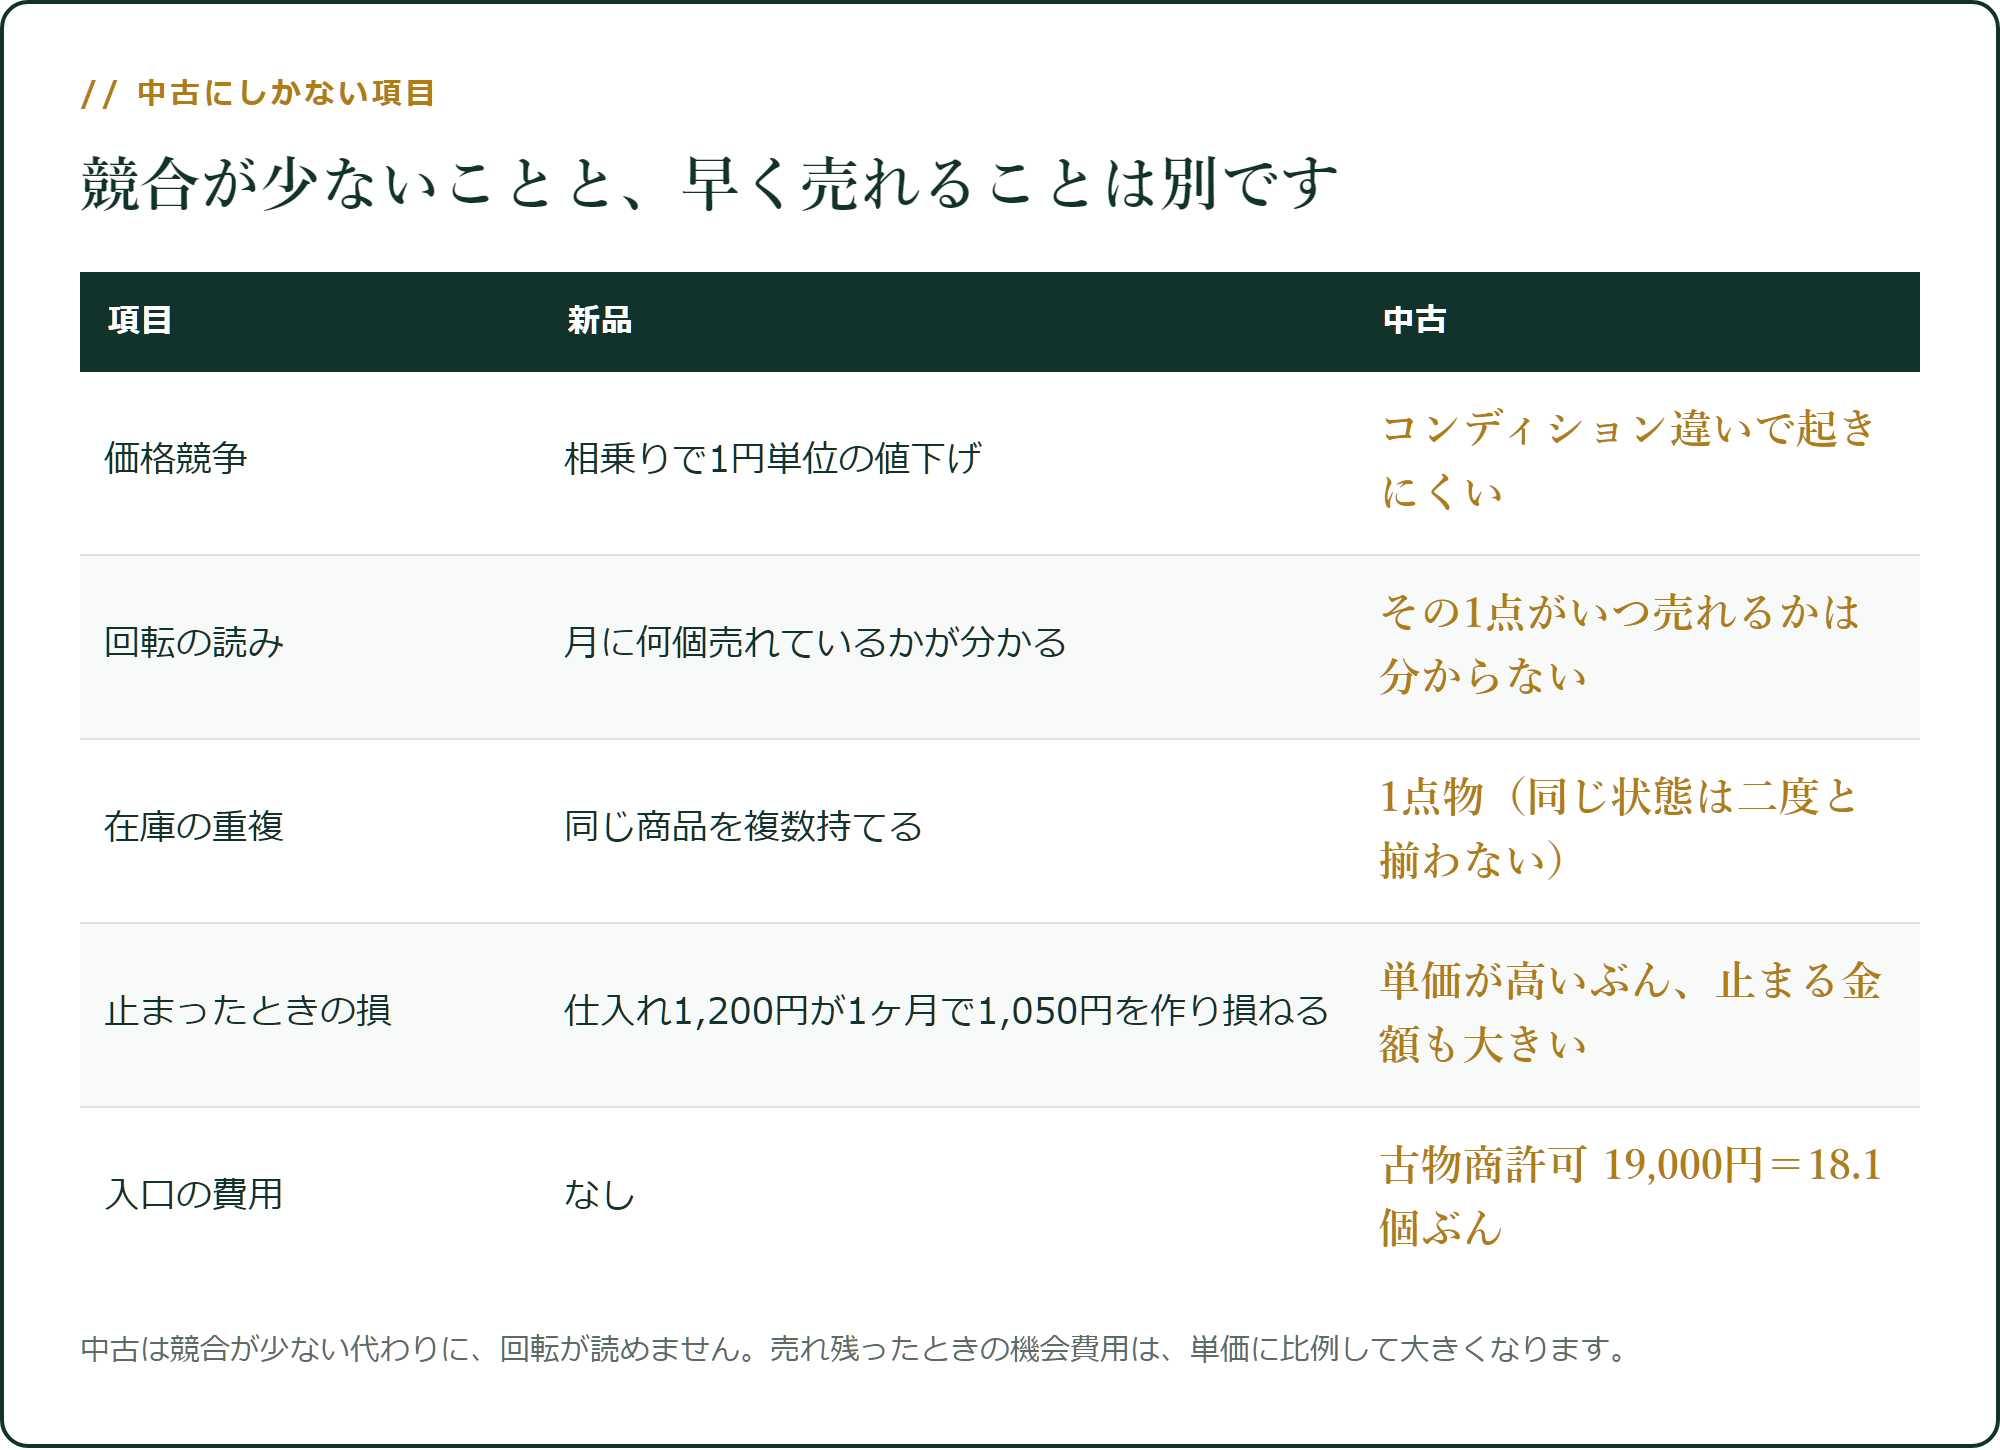The width and height of the screenshot is (2000, 1450).
Task: Select the 入口の費用 row label
Action: click(x=194, y=1195)
